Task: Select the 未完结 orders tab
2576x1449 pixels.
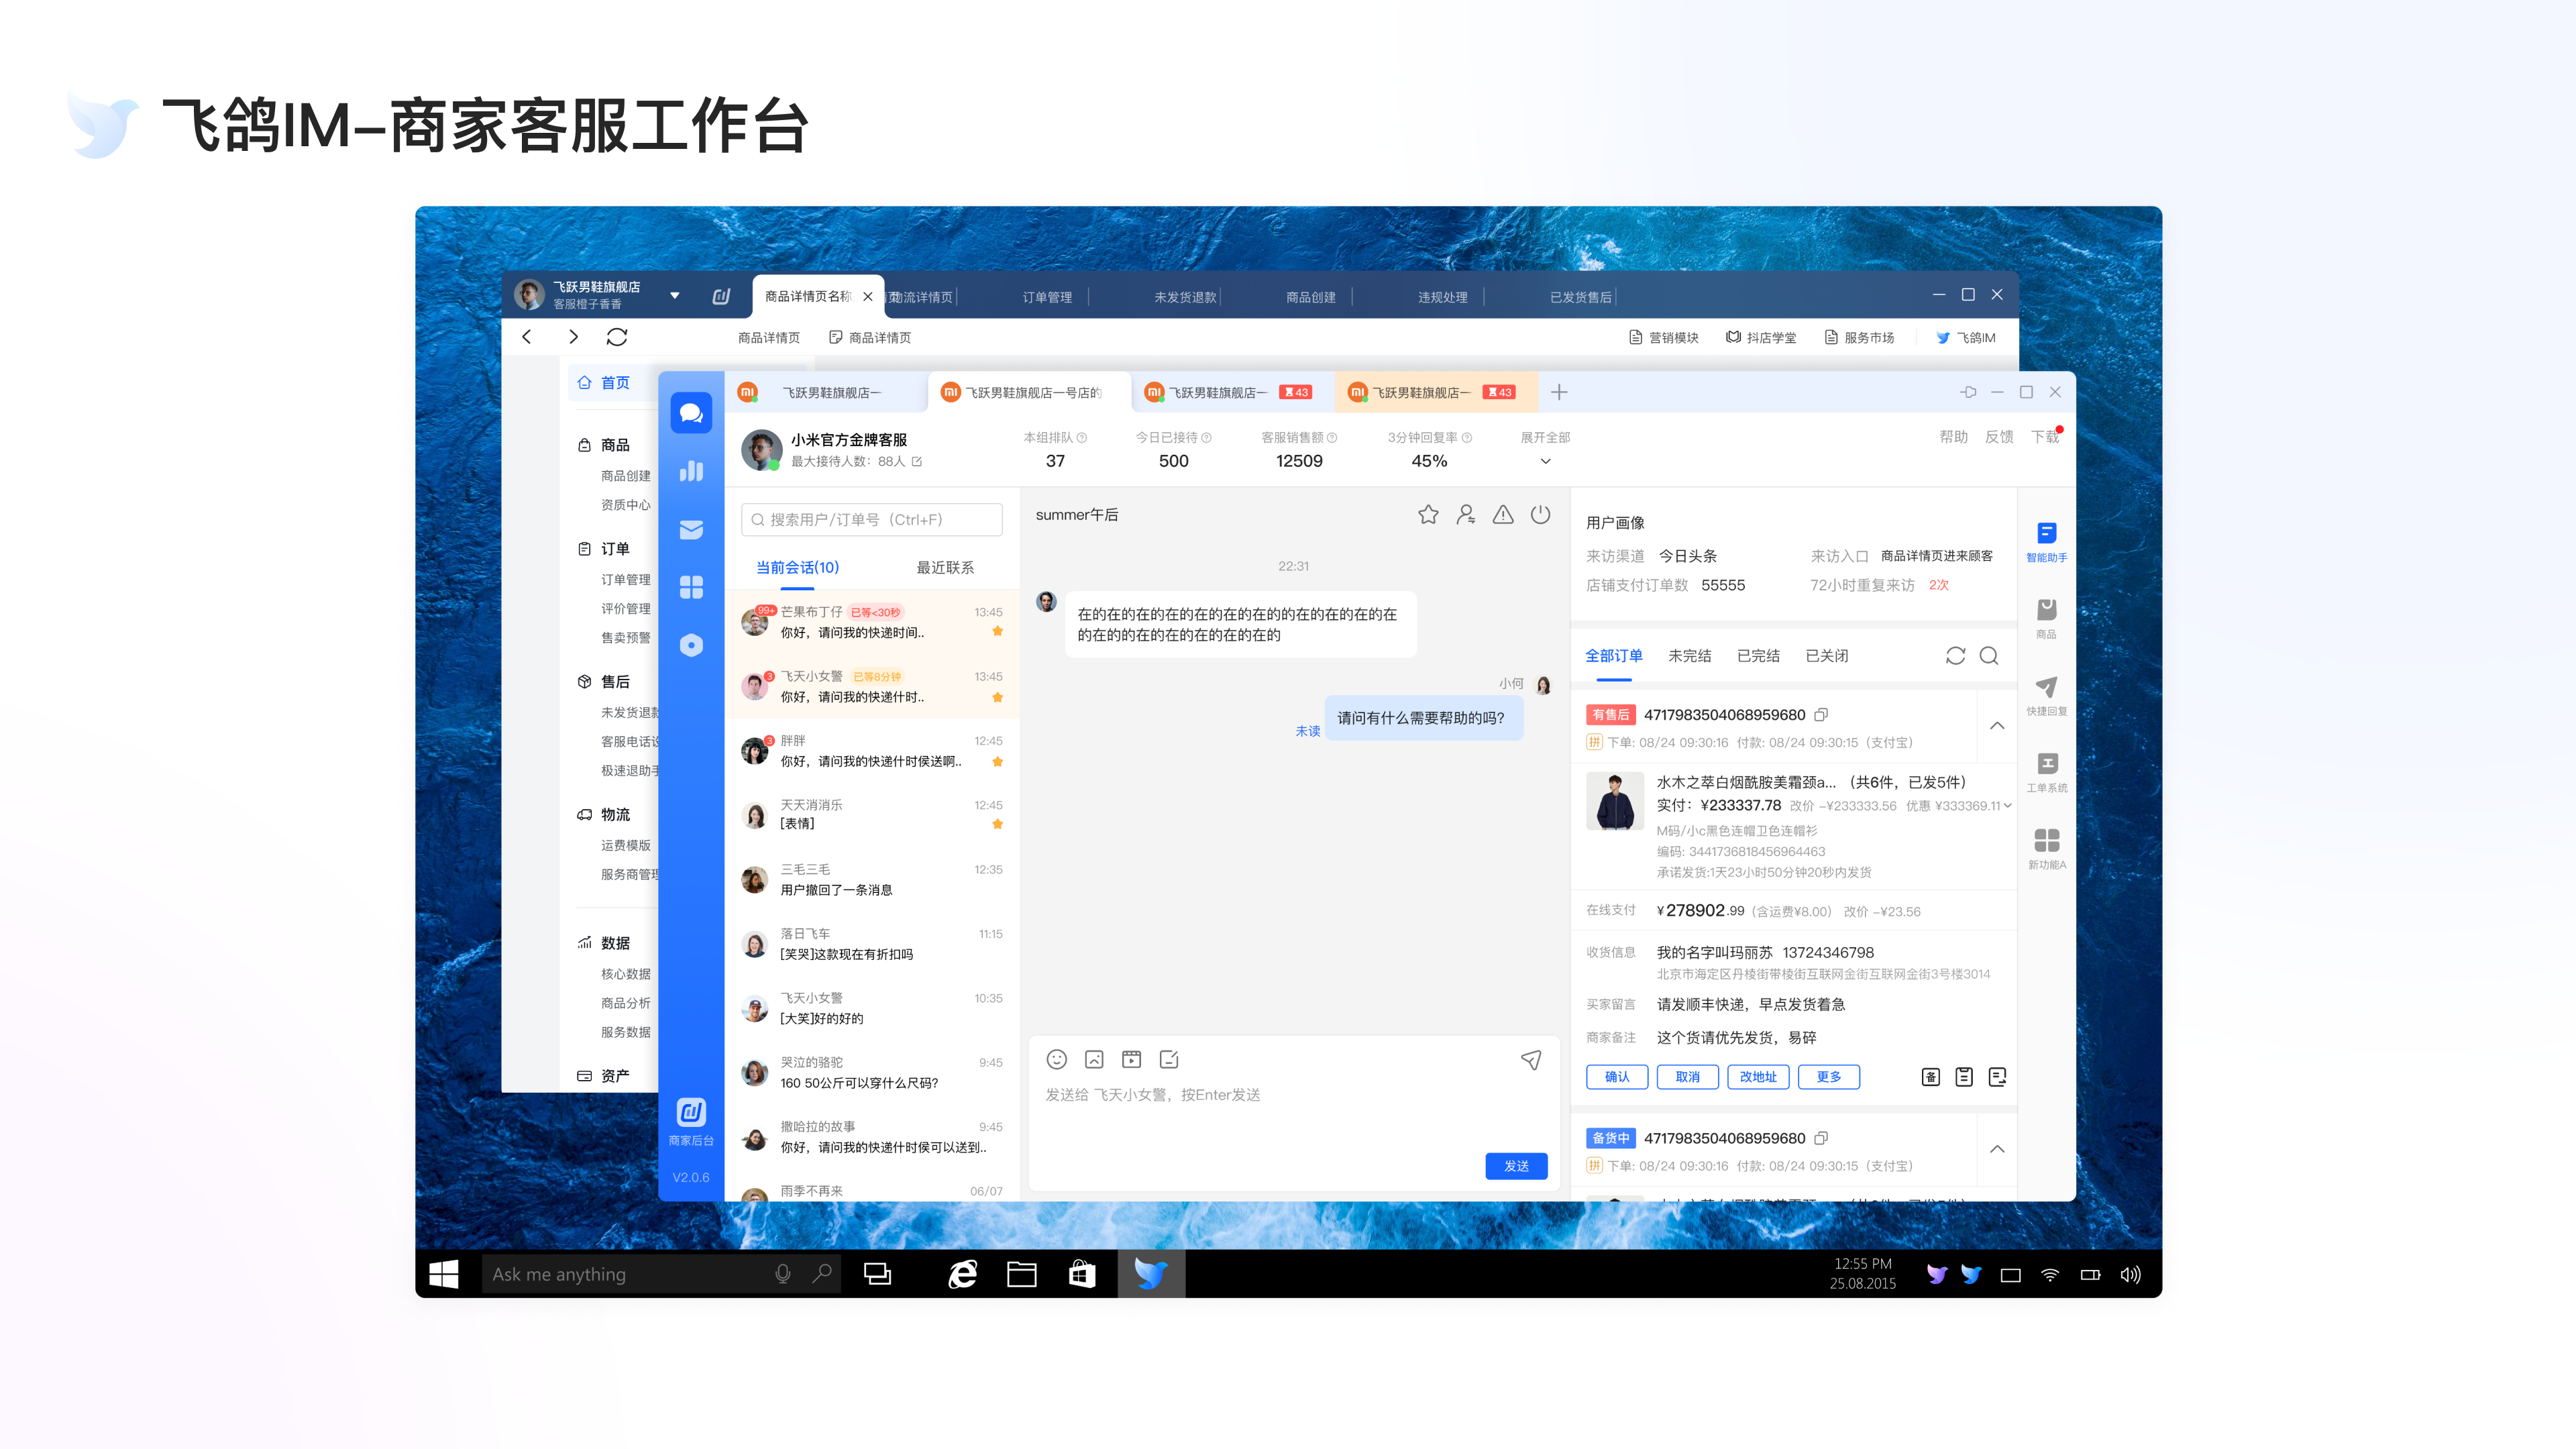Action: [x=1689, y=655]
